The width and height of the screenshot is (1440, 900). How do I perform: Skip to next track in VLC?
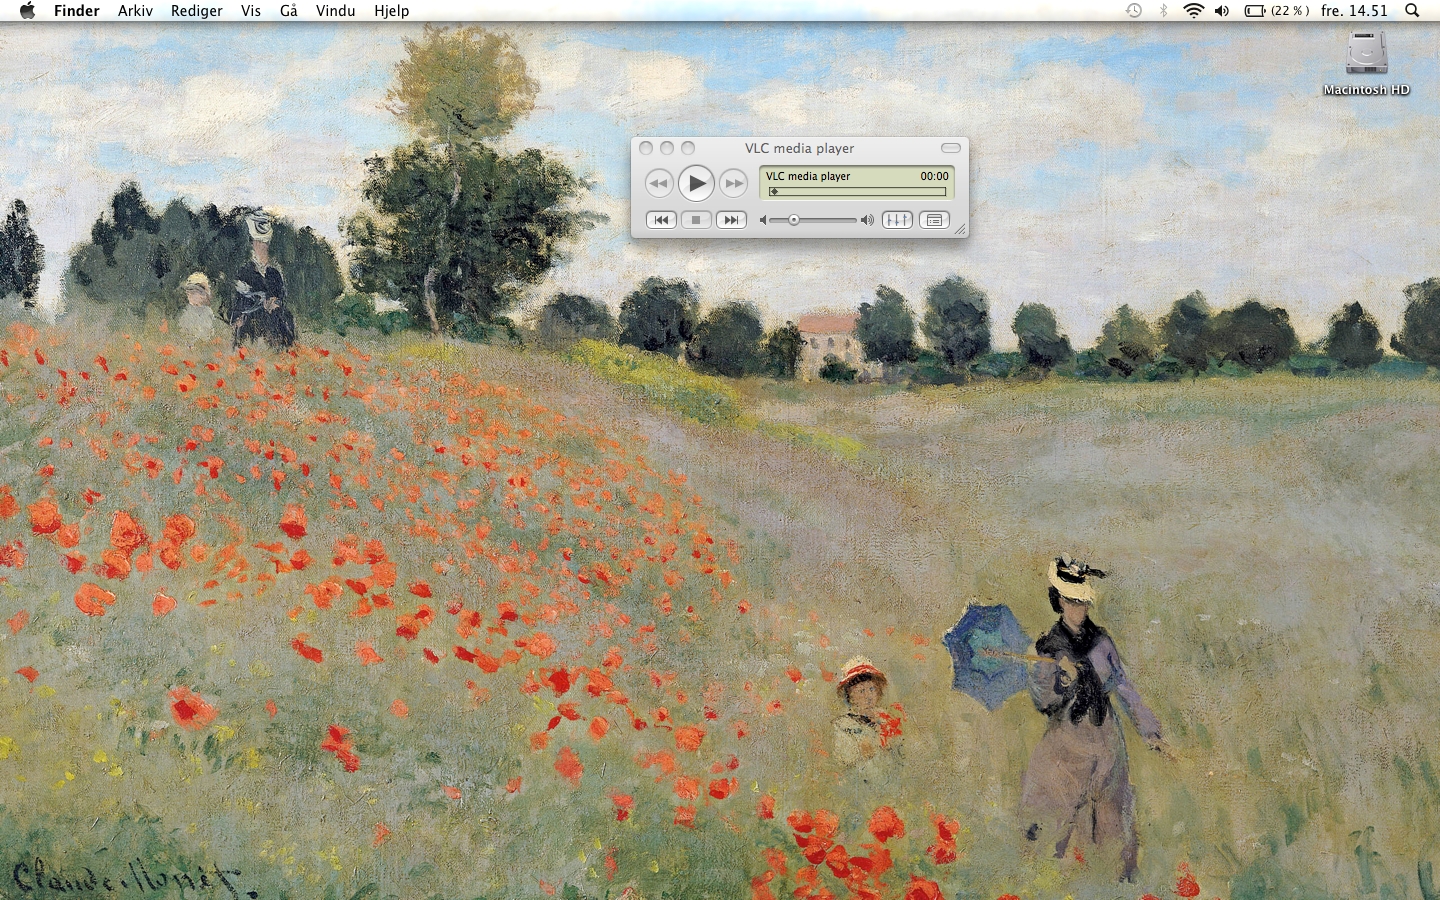(731, 220)
